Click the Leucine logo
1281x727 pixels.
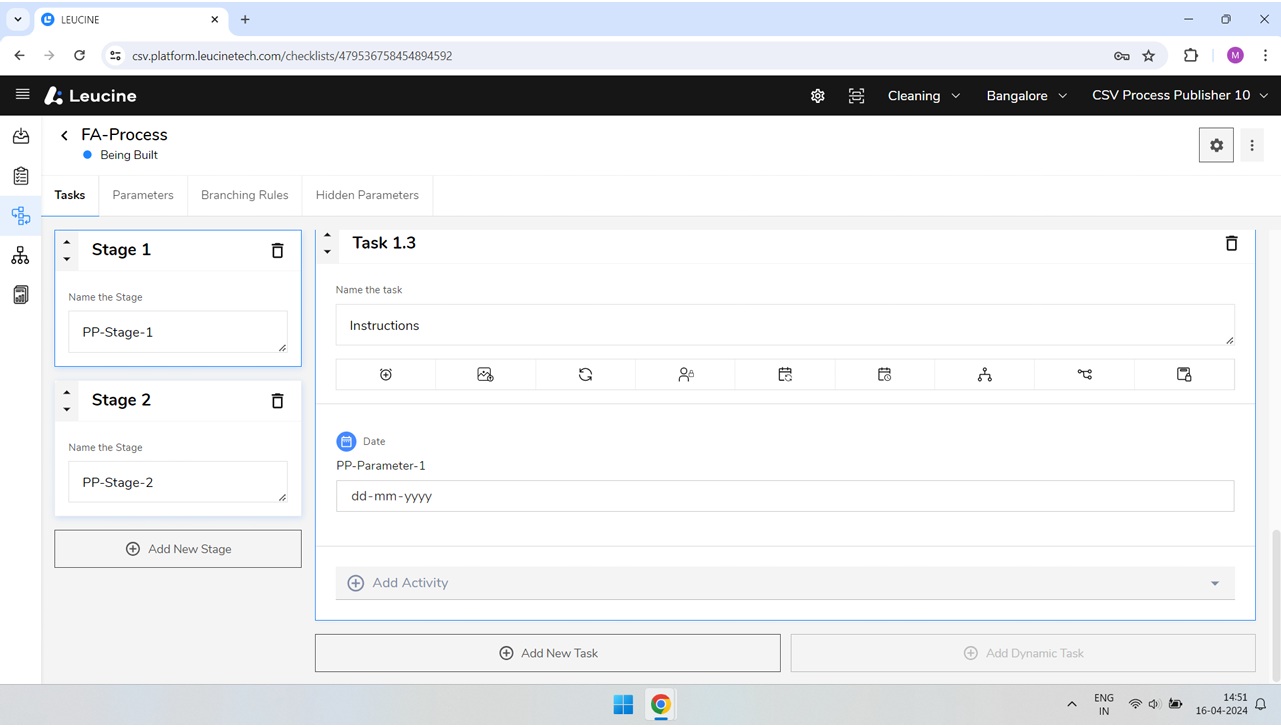click(x=90, y=96)
